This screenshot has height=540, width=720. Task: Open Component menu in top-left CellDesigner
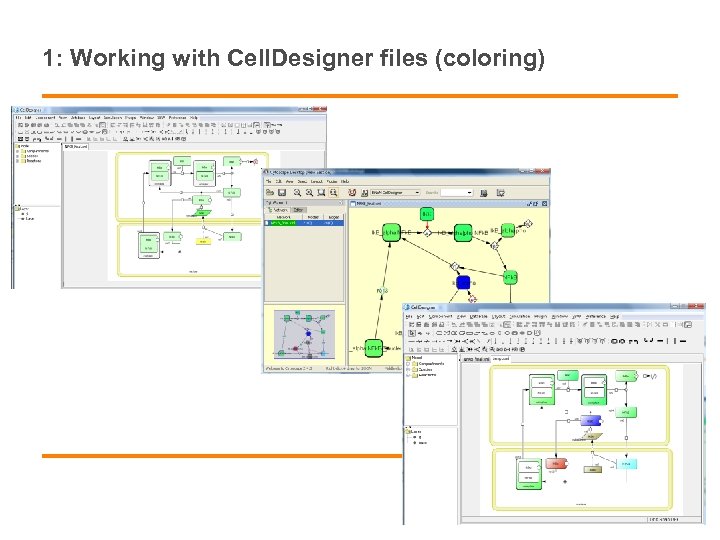click(x=45, y=118)
